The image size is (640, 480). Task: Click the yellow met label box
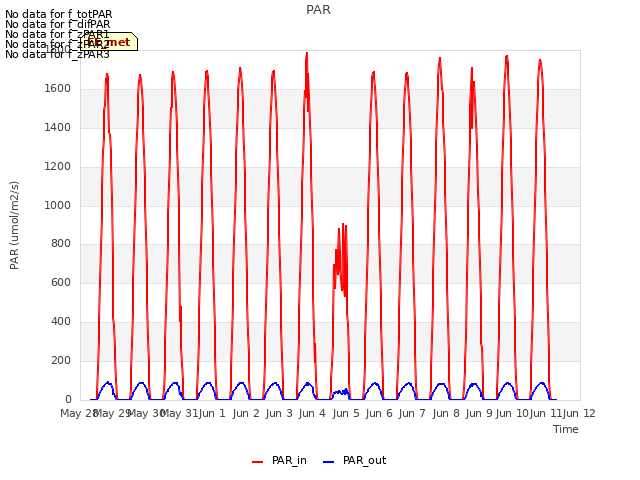109,42
